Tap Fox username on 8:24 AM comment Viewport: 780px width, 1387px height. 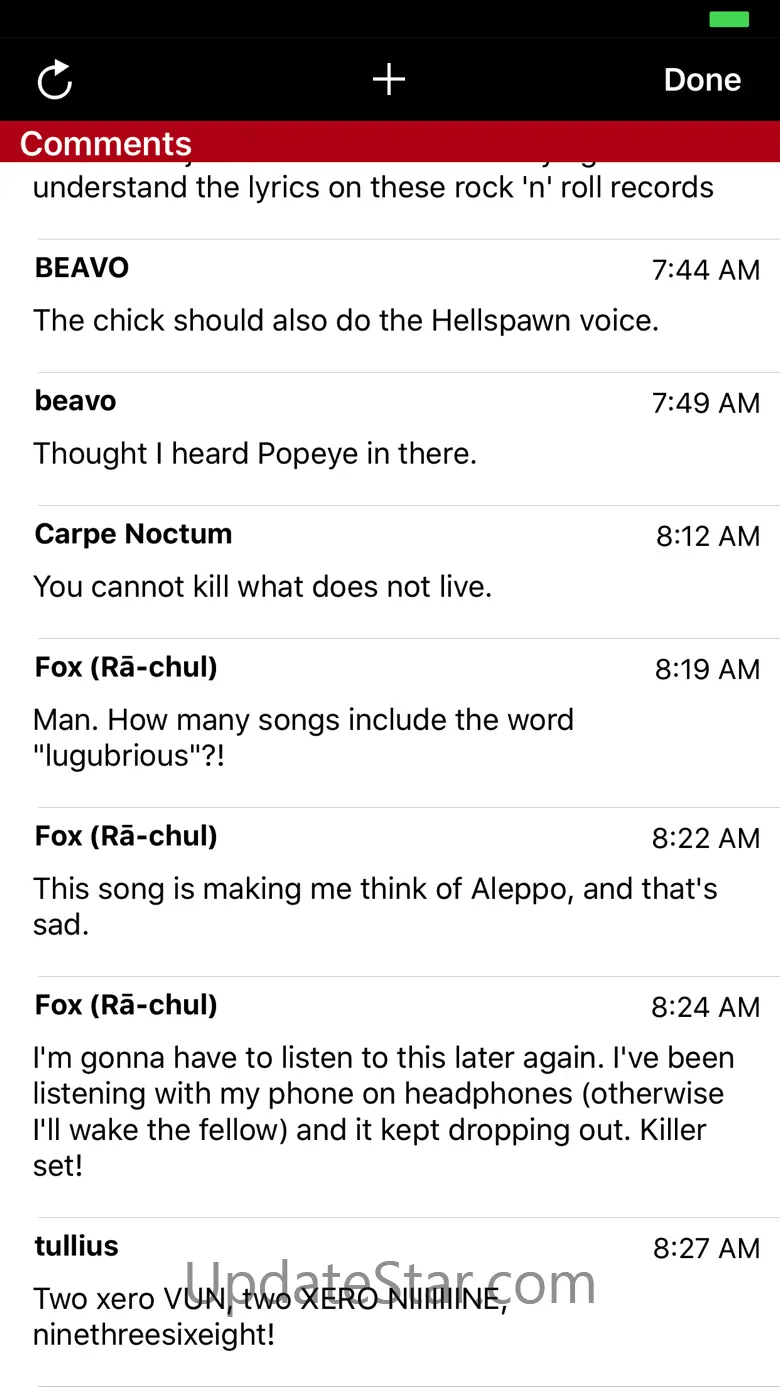pos(126,1005)
